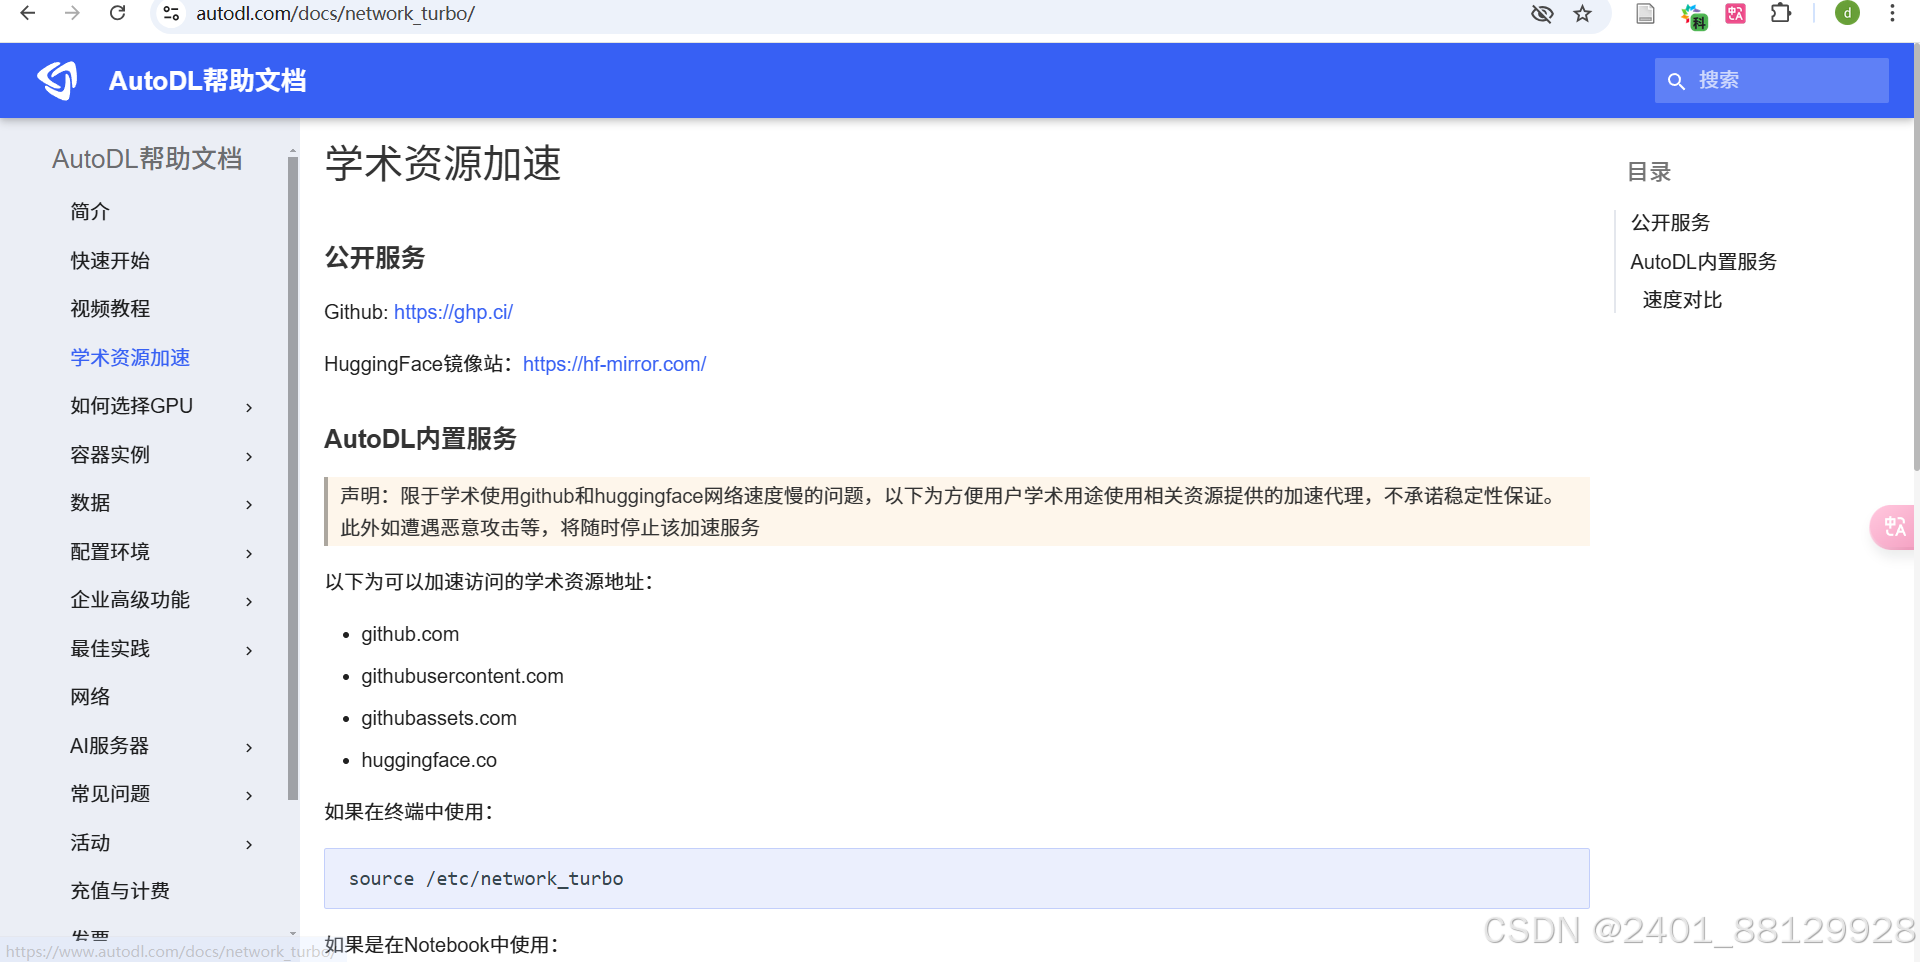Expand the 如何选择GPU section chevron
This screenshot has height=962, width=1920.
pyautogui.click(x=249, y=407)
